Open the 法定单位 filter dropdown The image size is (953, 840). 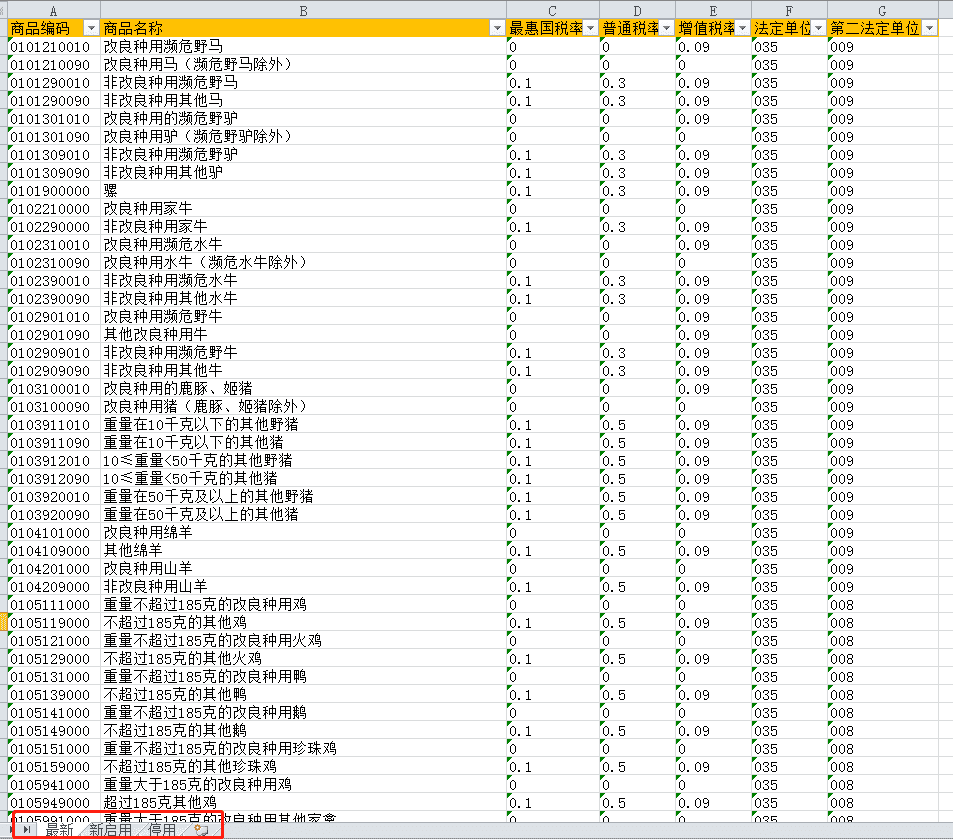(x=819, y=28)
